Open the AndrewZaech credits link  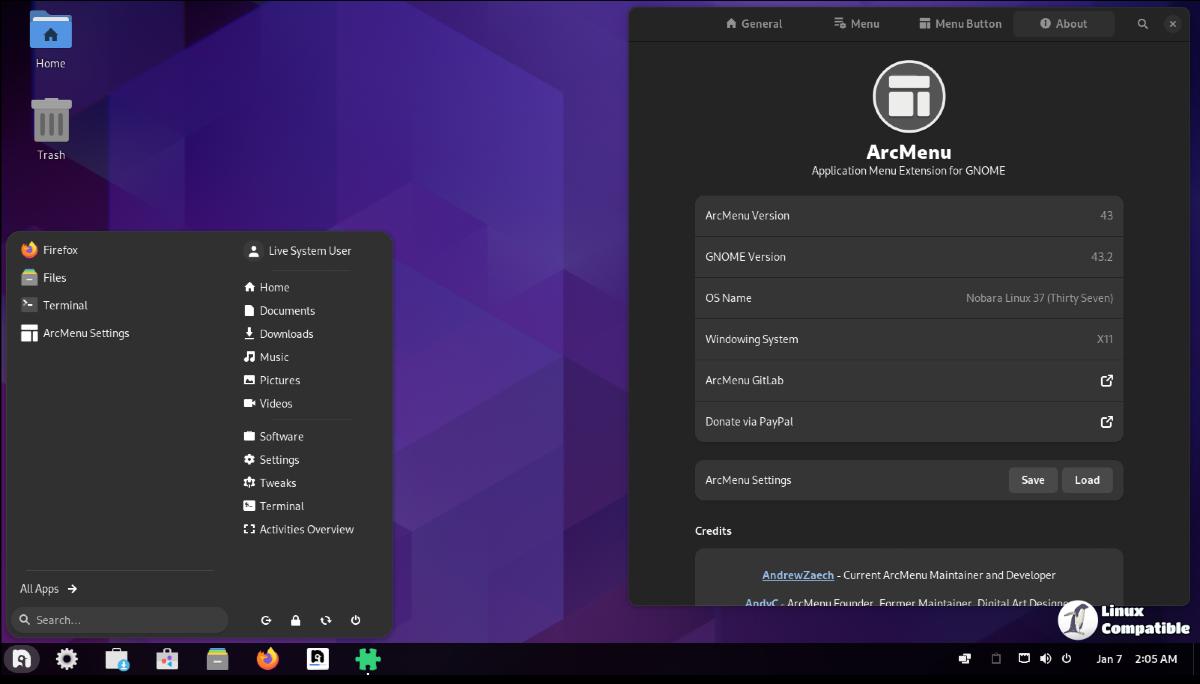(x=797, y=575)
